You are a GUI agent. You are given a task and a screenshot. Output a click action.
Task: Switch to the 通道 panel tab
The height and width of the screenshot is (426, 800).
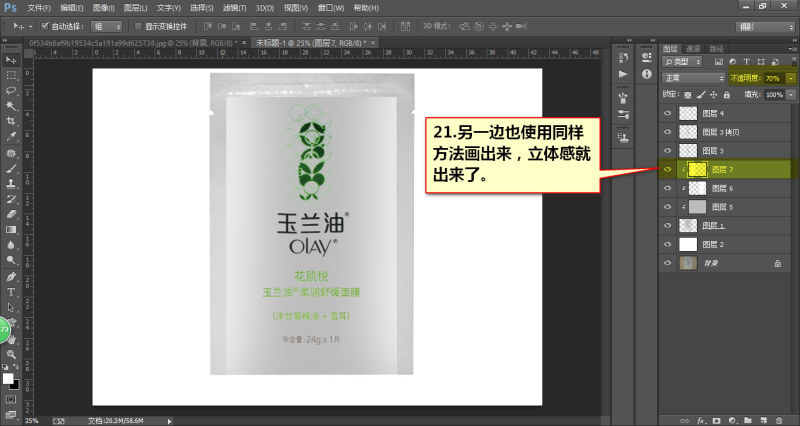point(693,48)
